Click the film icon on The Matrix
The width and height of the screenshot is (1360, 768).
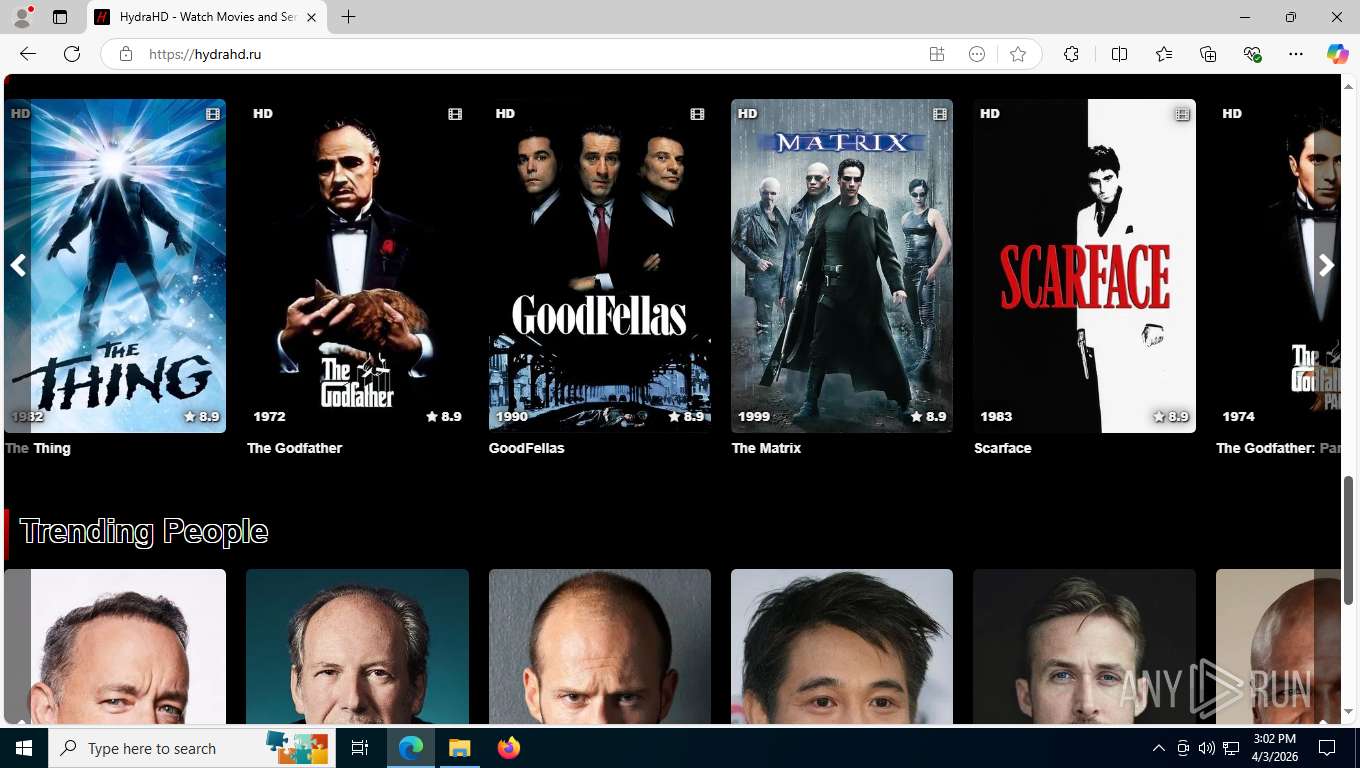[x=940, y=114]
